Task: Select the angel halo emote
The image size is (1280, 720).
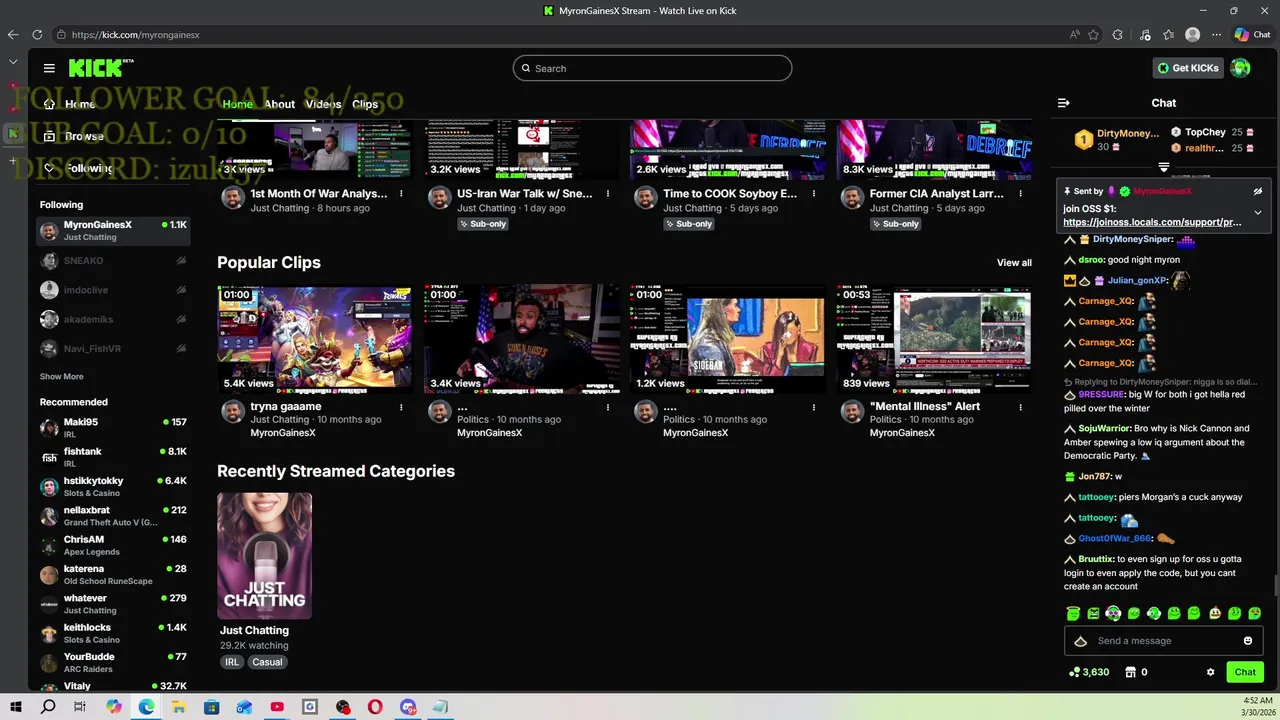Action: tap(1073, 613)
